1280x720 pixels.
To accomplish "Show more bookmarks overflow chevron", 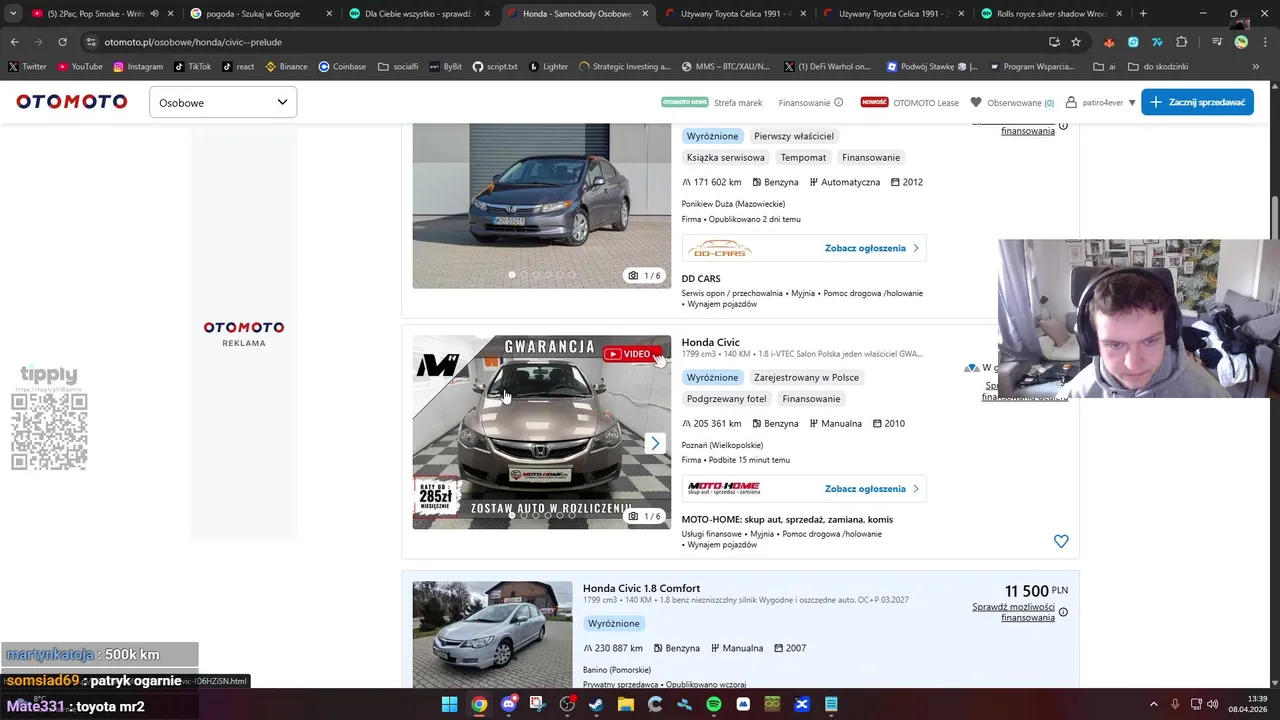I will click(1256, 67).
